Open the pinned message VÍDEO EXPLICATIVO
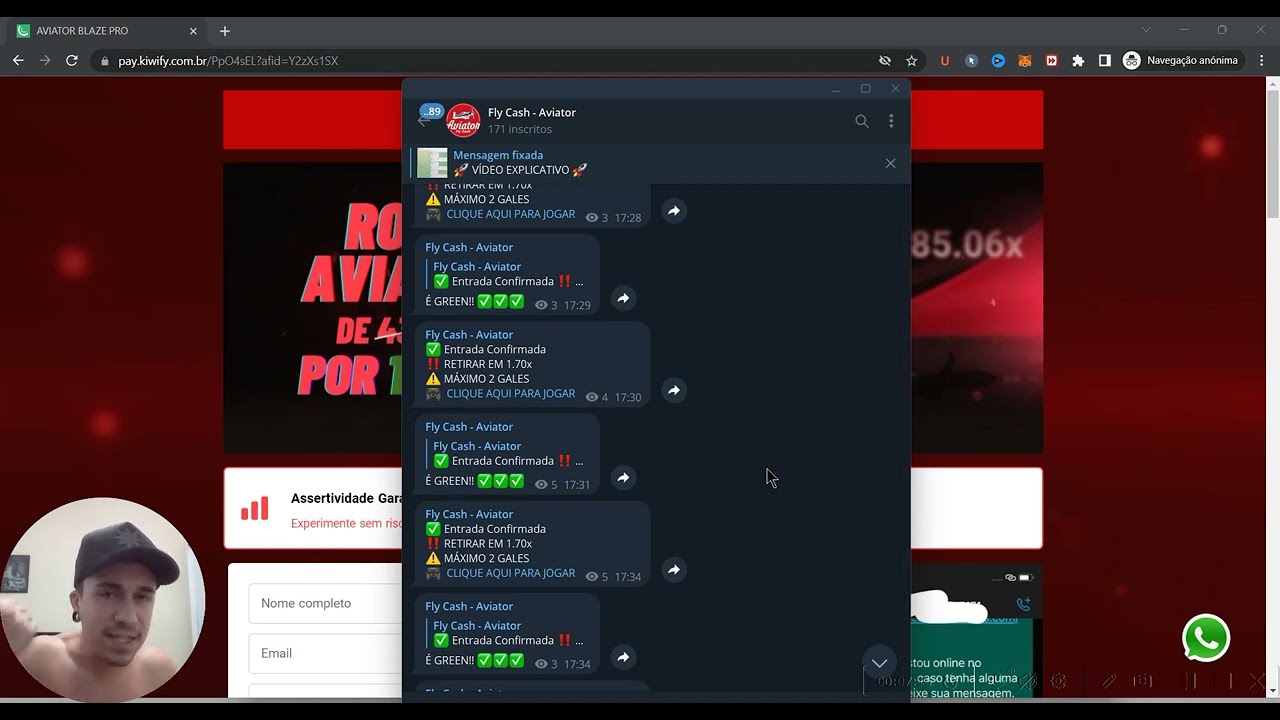The image size is (1280, 720). (x=640, y=163)
